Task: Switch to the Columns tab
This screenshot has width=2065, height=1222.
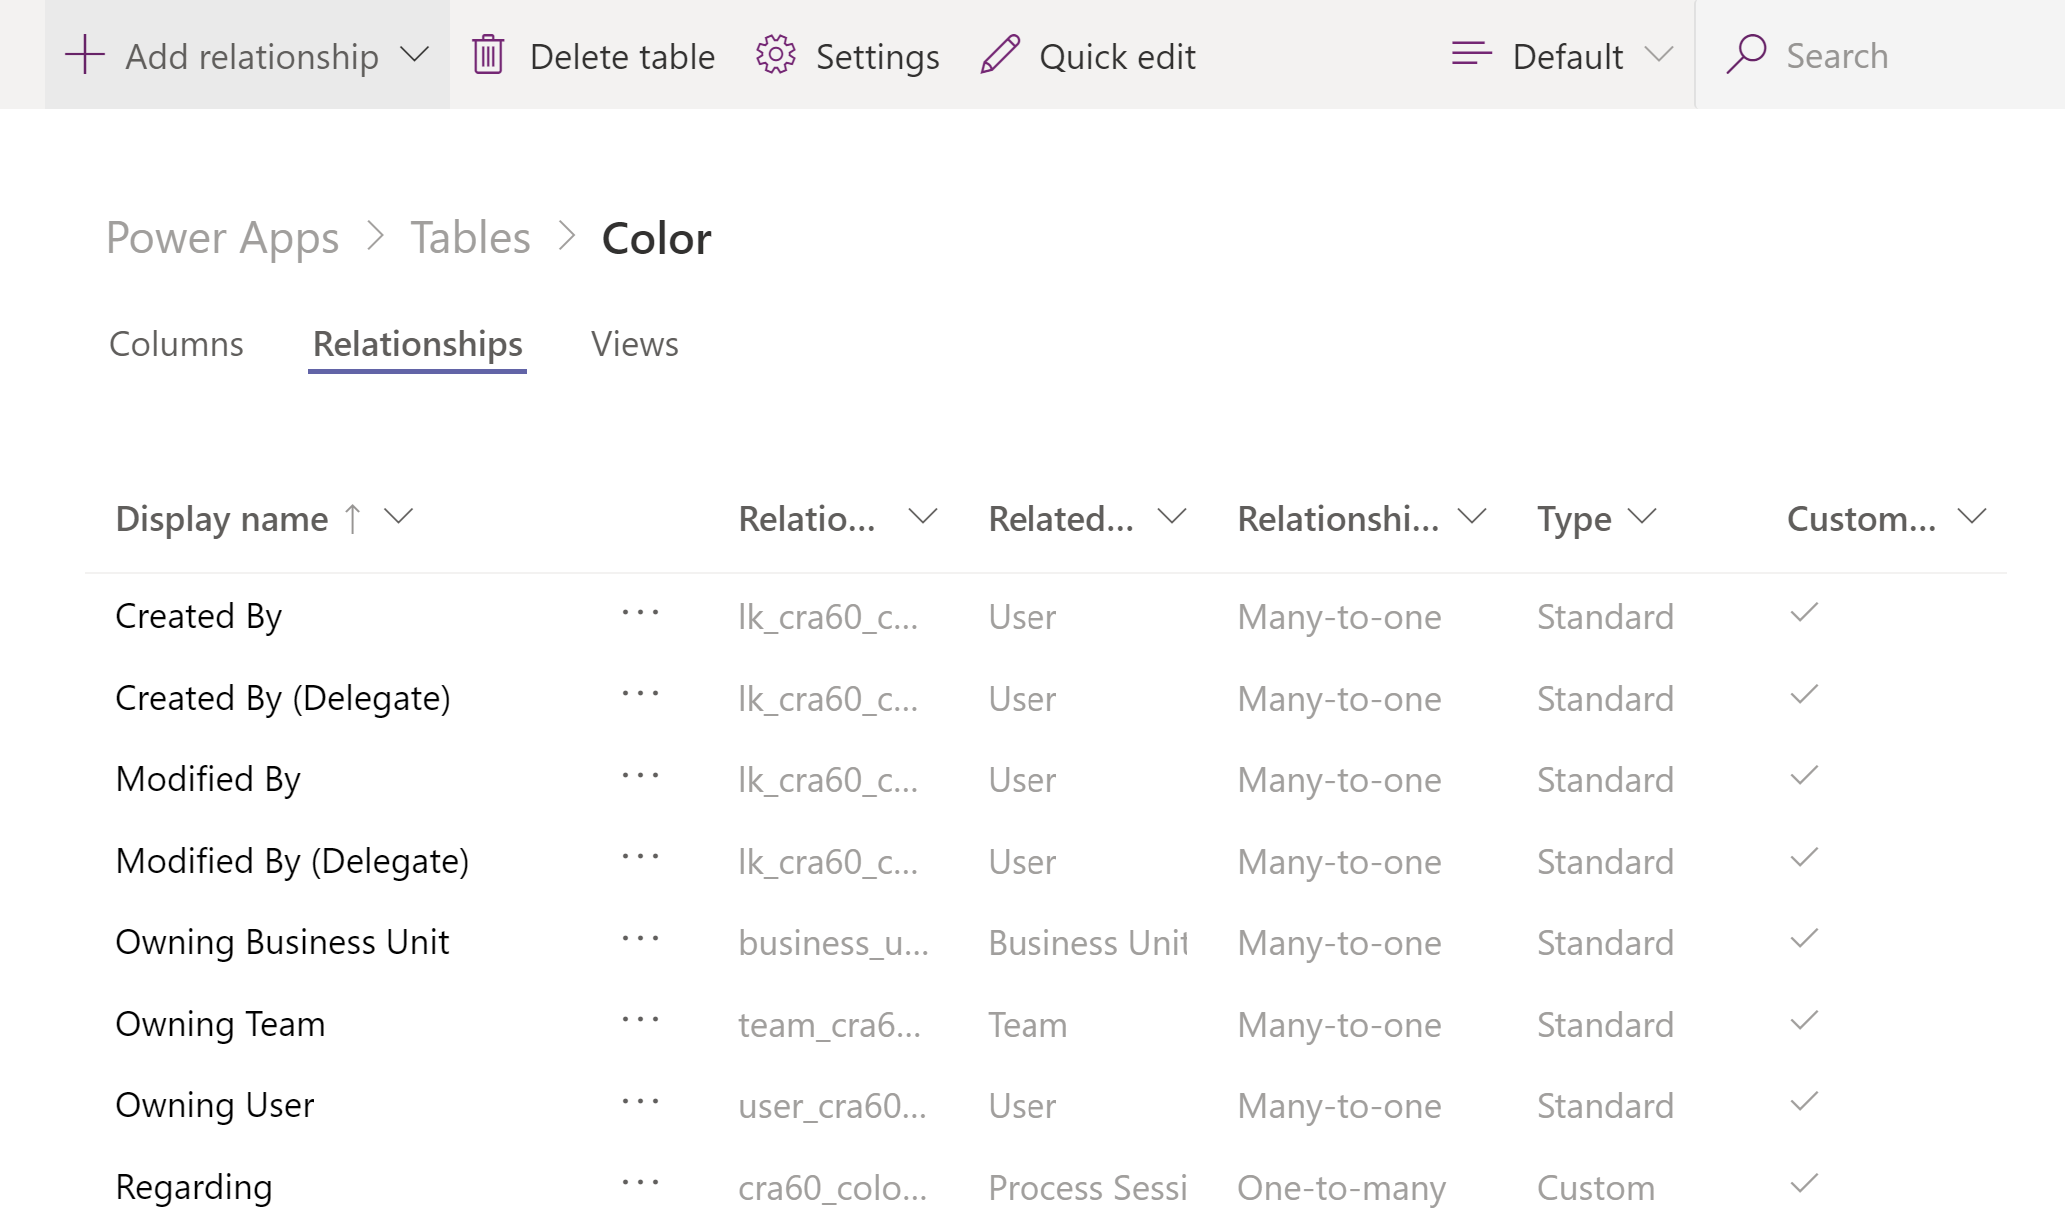Action: [x=176, y=345]
